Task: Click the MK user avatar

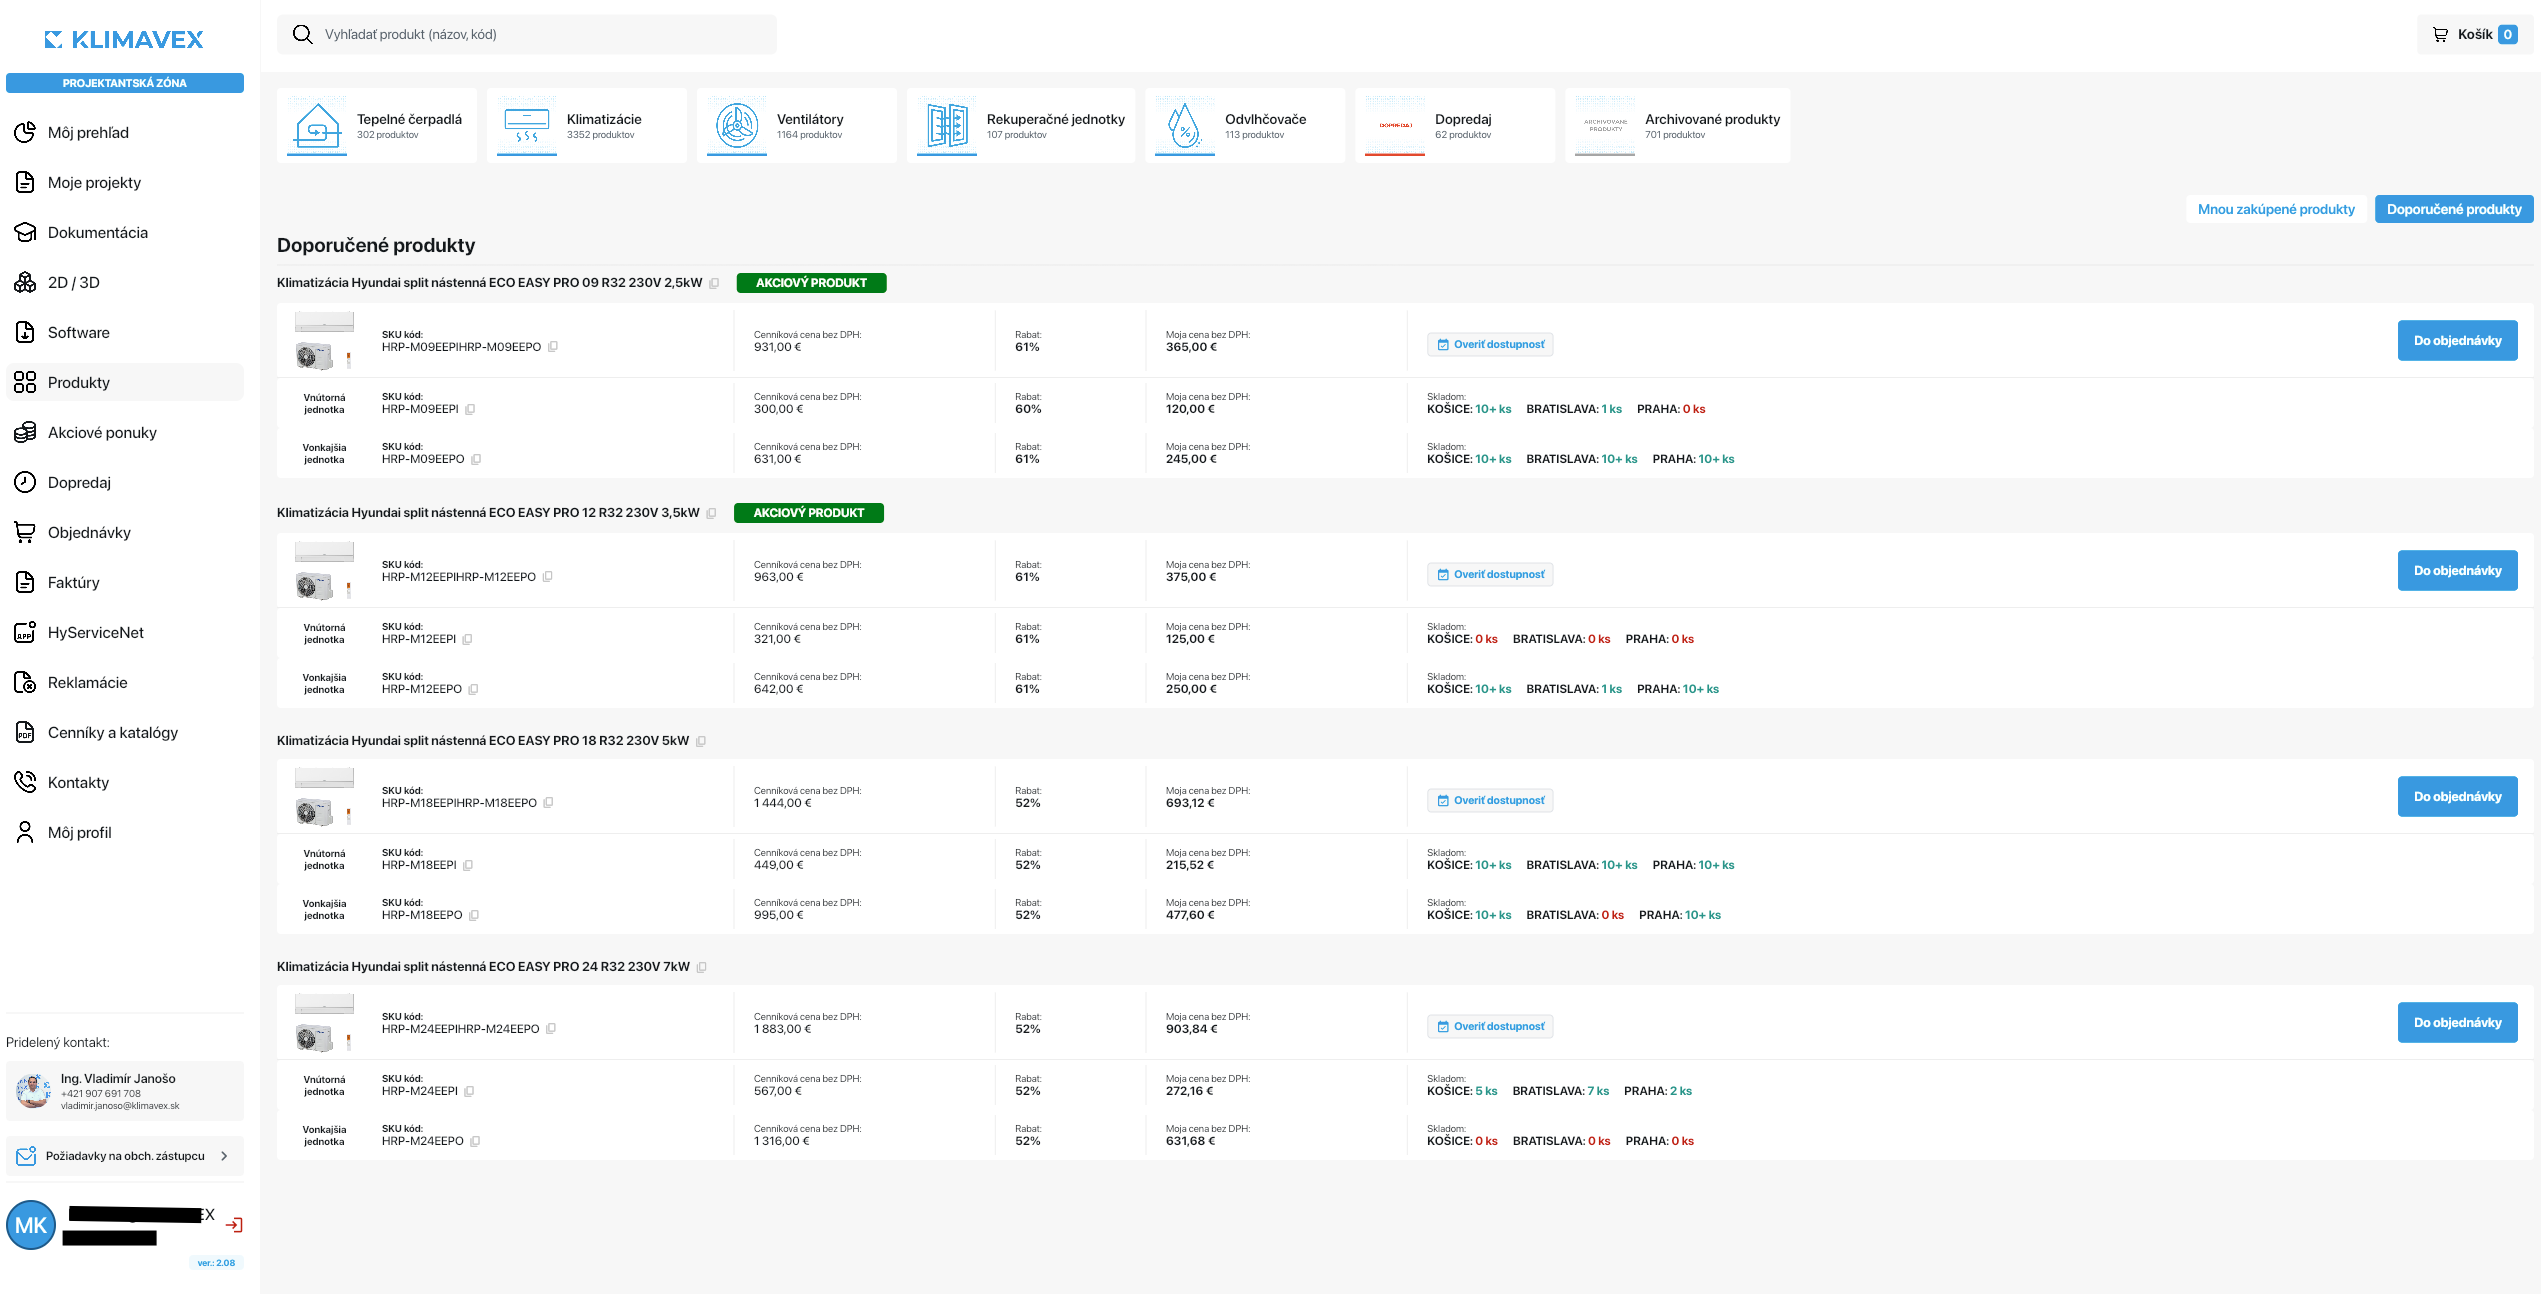Action: pyautogui.click(x=31, y=1225)
